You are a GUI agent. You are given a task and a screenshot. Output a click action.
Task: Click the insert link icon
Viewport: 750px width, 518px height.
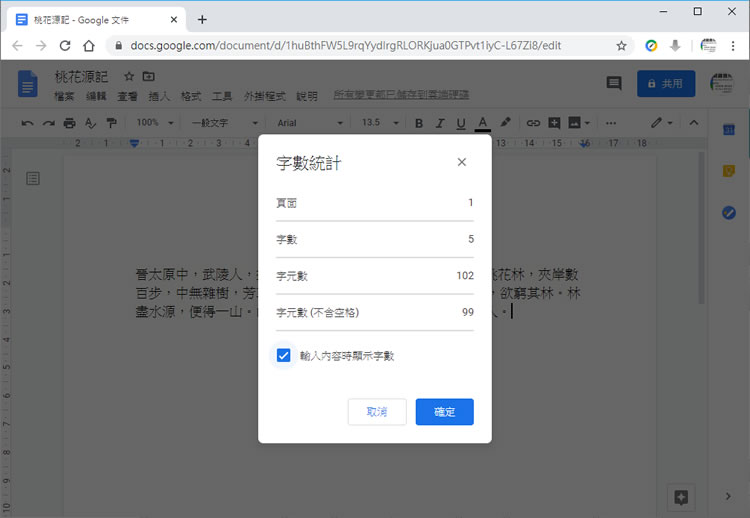tap(533, 123)
